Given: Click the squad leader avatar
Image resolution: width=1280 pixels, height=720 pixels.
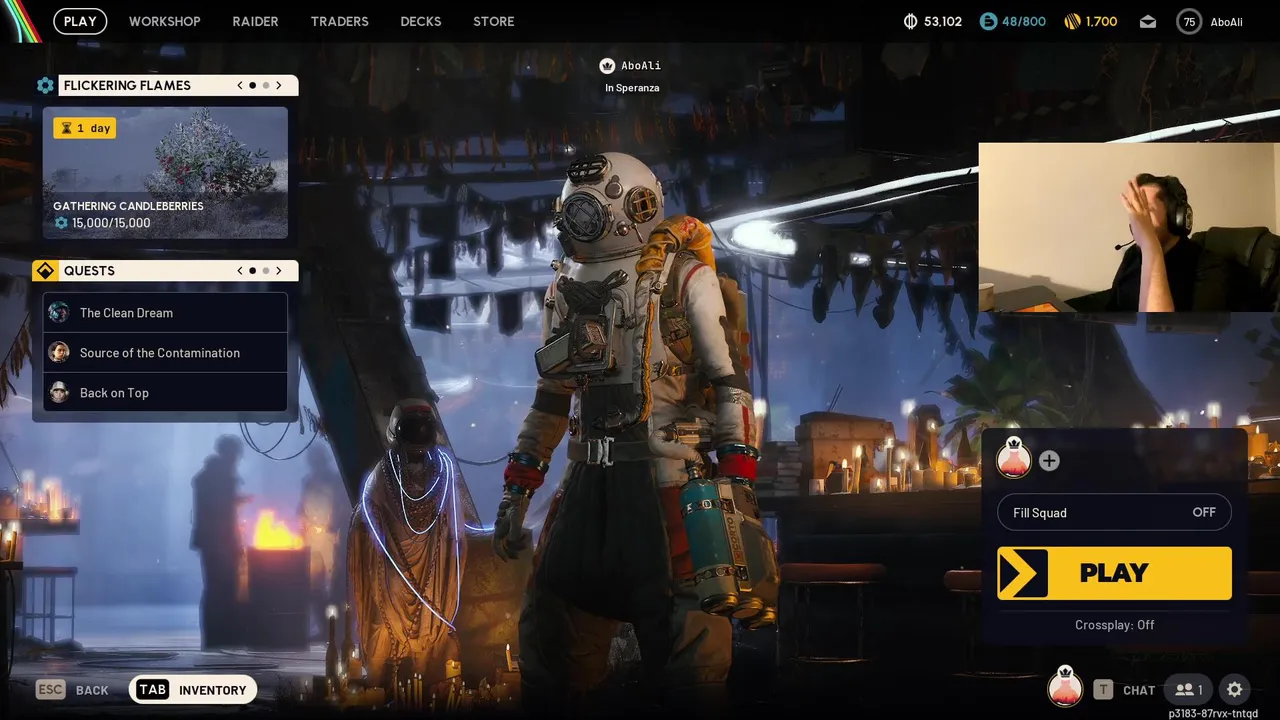Looking at the screenshot, I should click(1014, 458).
